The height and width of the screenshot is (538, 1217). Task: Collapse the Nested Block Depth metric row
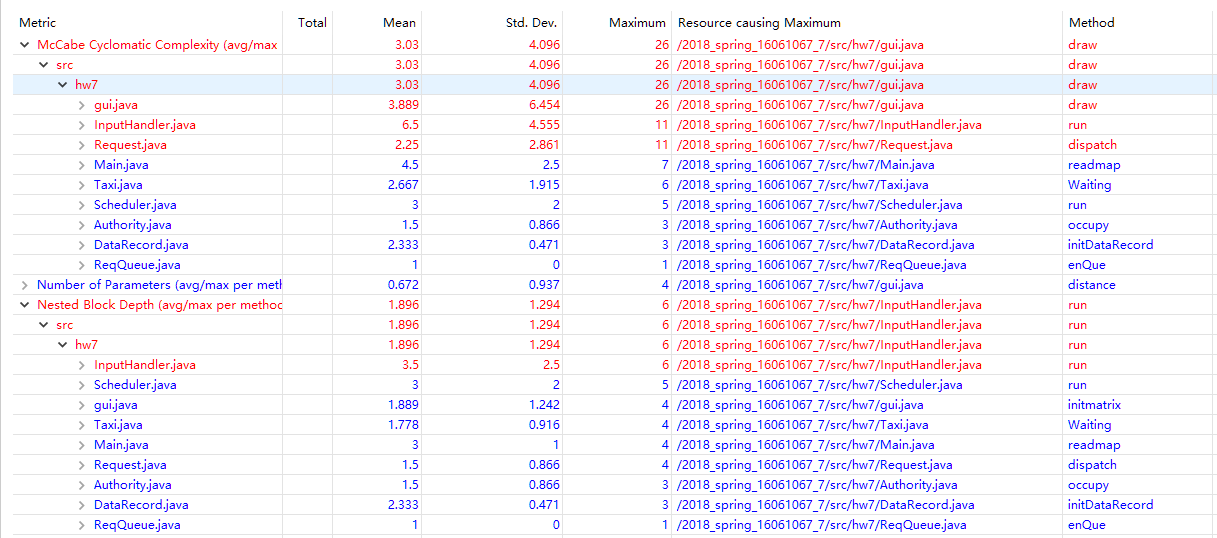pos(24,305)
